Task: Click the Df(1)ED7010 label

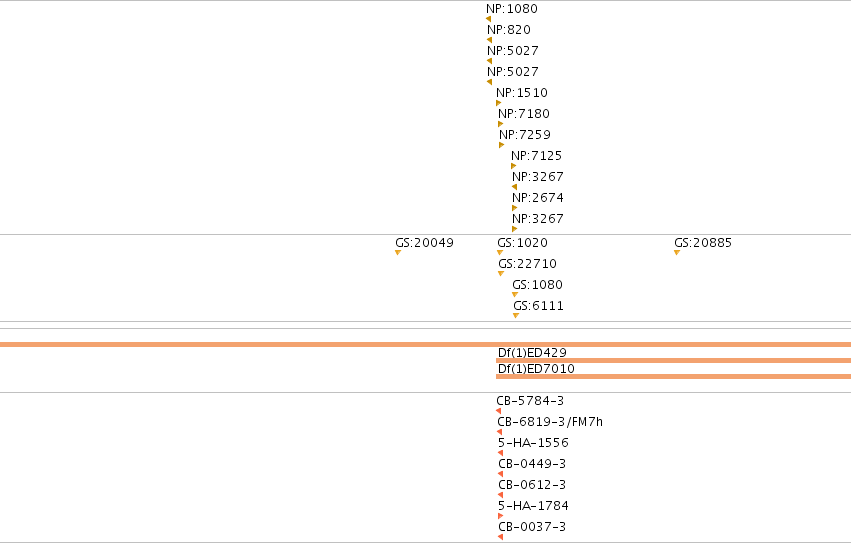Action: tap(536, 369)
